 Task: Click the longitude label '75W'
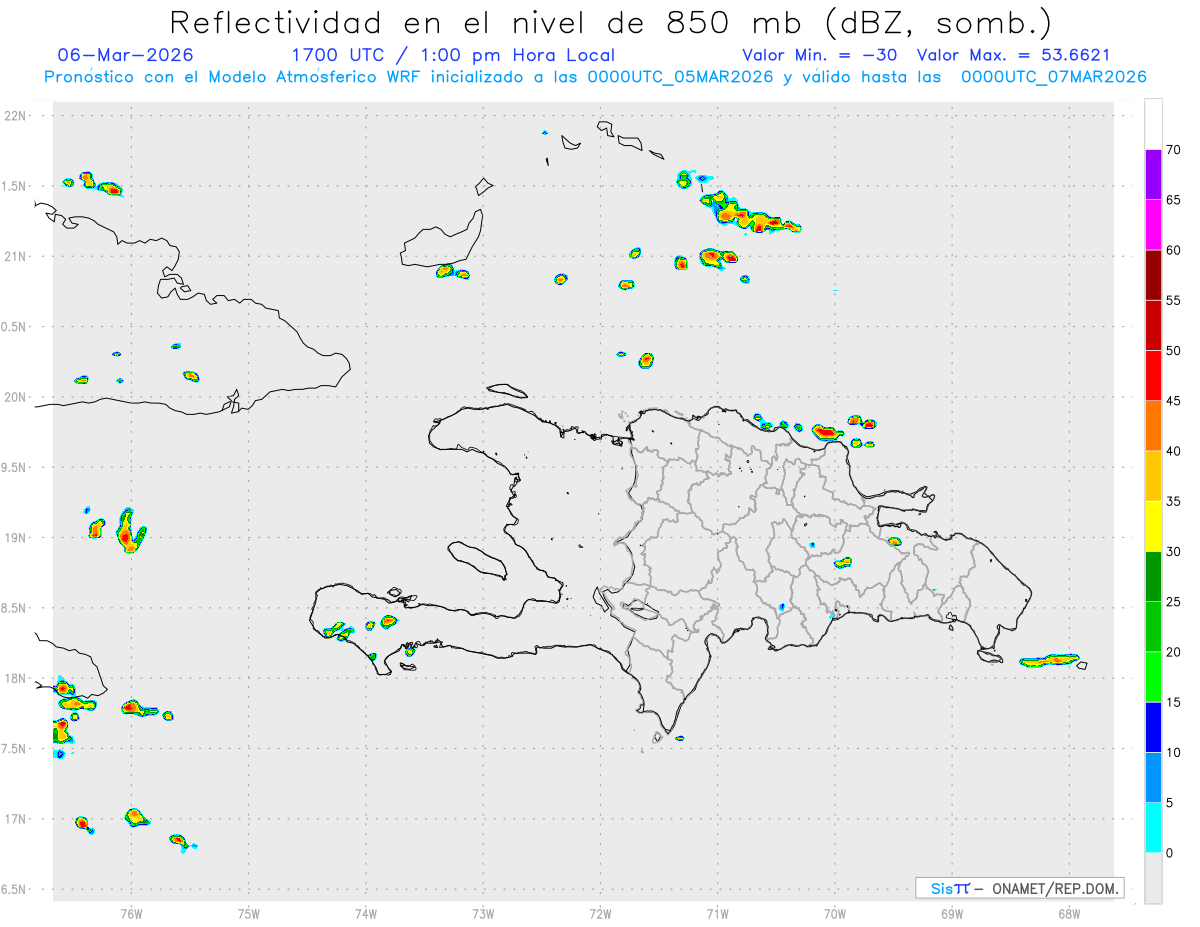[x=248, y=913]
